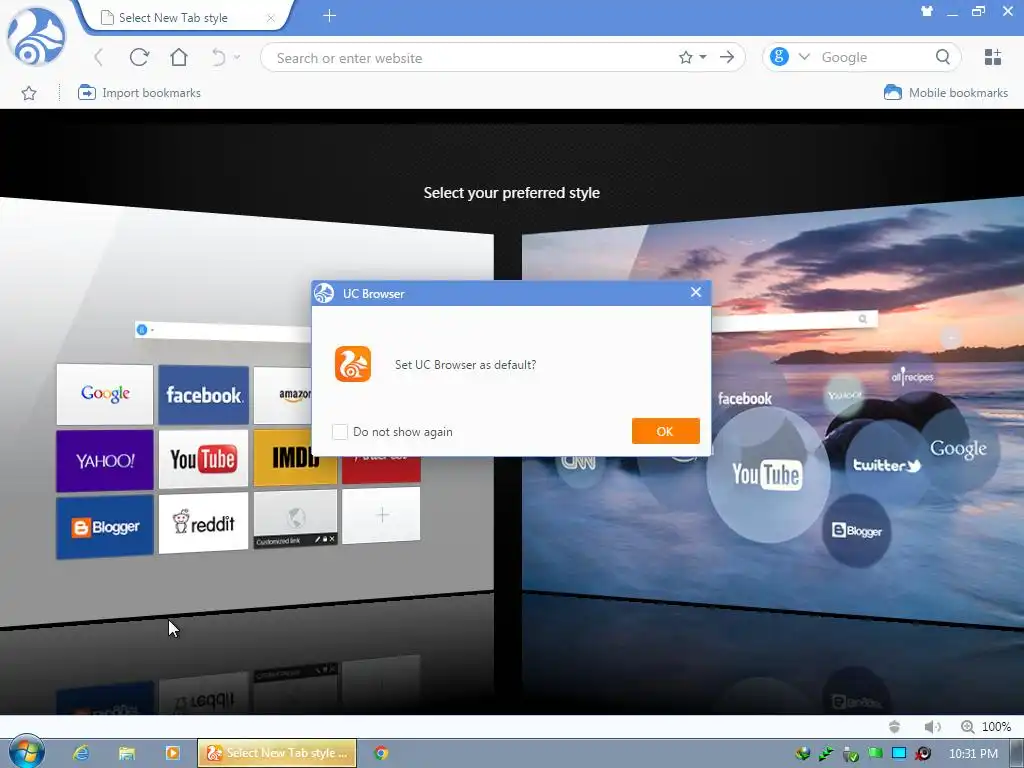Click the address bar search field
The height and width of the screenshot is (768, 1024).
(470, 58)
